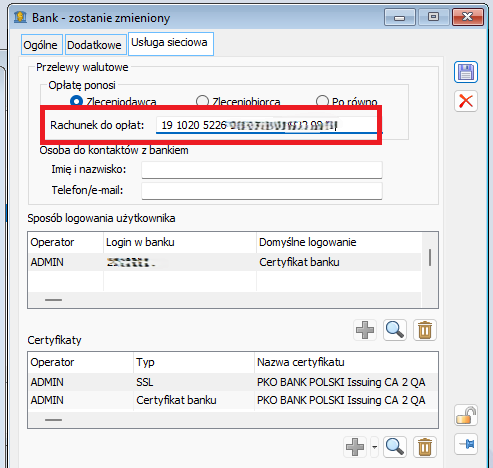493x468 pixels.
Task: Click the Imię i nazwisko input field
Action: tap(262, 170)
